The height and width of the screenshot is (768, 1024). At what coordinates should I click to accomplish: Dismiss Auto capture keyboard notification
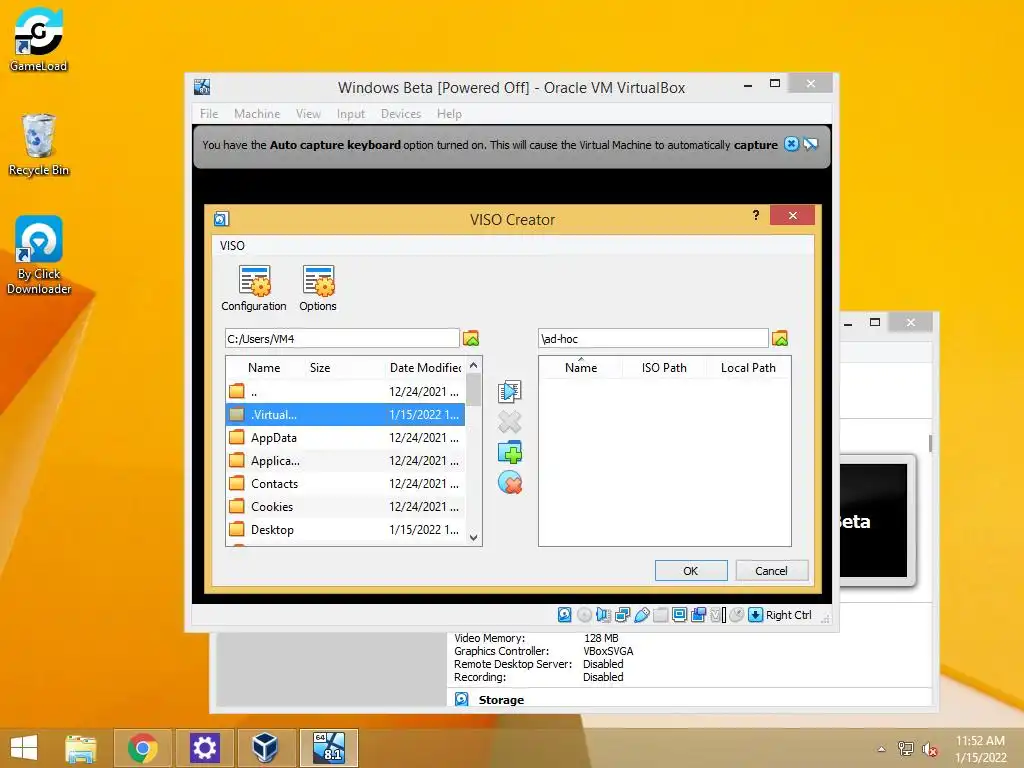click(791, 144)
